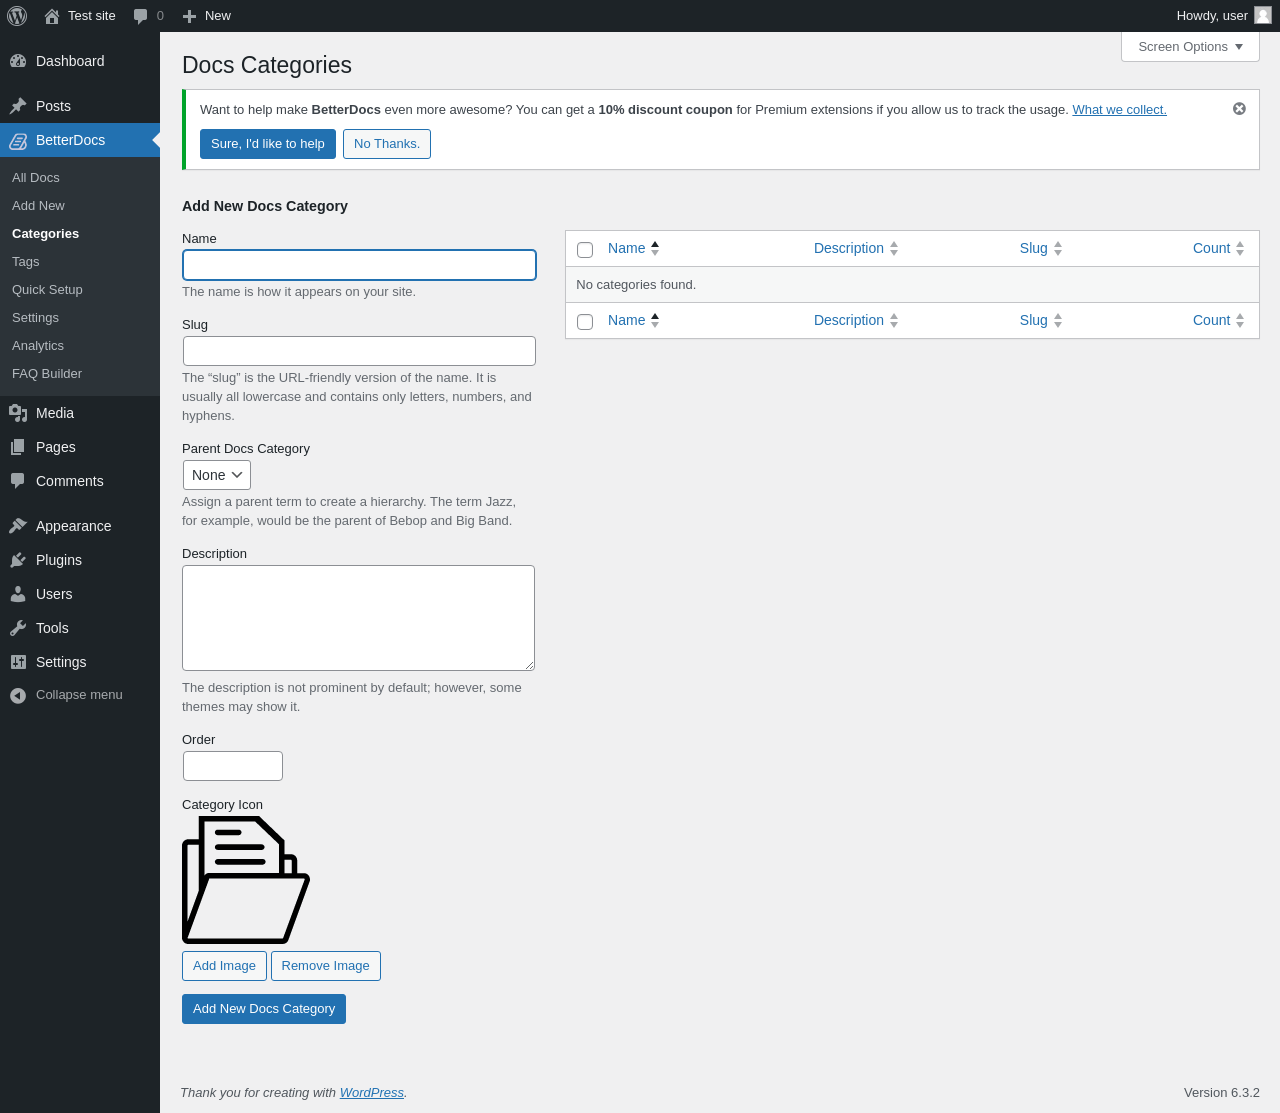Submit with Add New Docs Category button
The height and width of the screenshot is (1113, 1280).
(264, 1009)
